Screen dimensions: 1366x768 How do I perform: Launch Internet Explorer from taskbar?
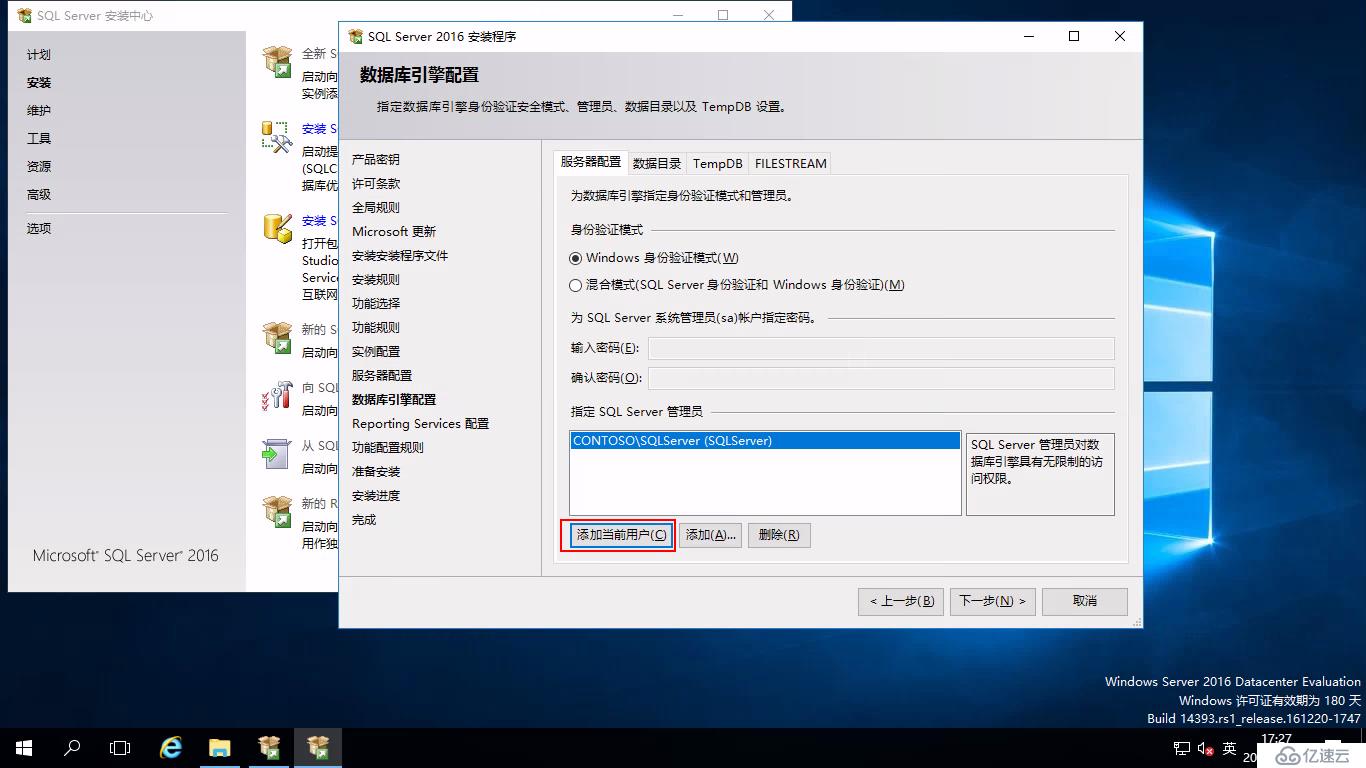[171, 748]
